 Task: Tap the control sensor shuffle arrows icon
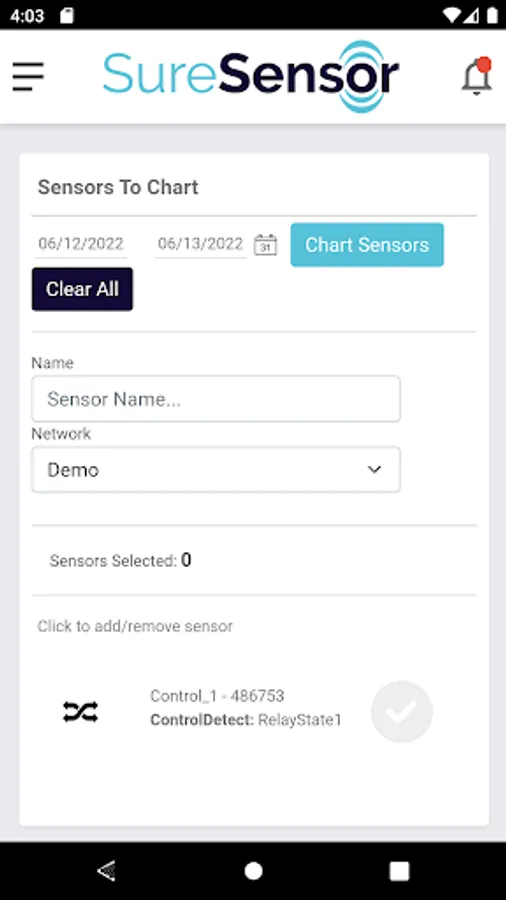[x=80, y=712]
